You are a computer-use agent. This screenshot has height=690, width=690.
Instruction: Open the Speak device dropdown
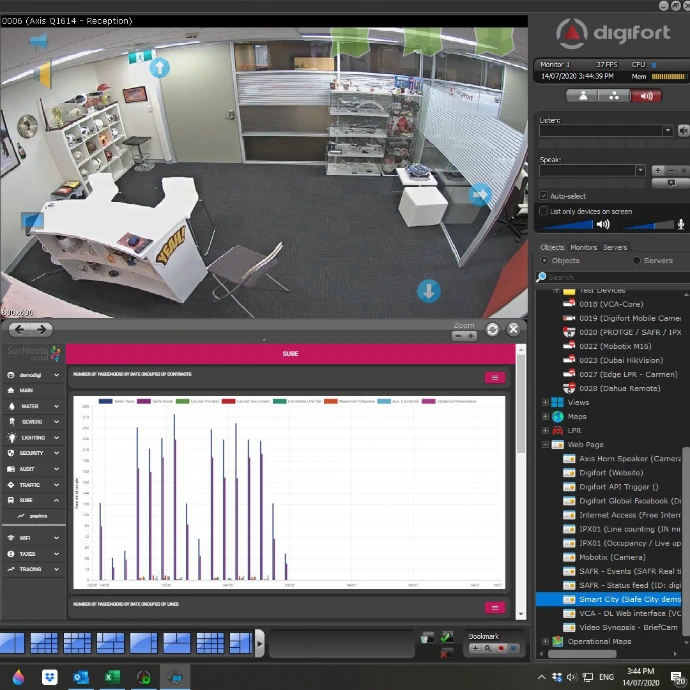[640, 170]
